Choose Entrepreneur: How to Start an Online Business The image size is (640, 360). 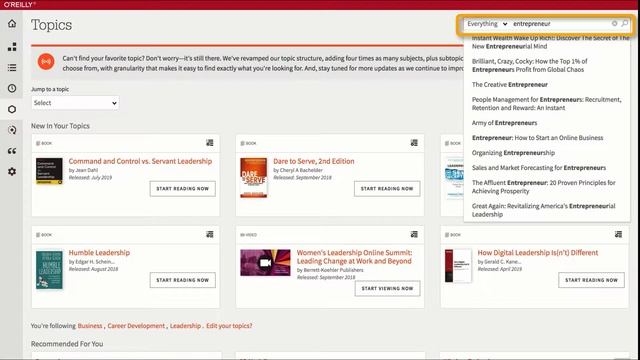click(537, 138)
